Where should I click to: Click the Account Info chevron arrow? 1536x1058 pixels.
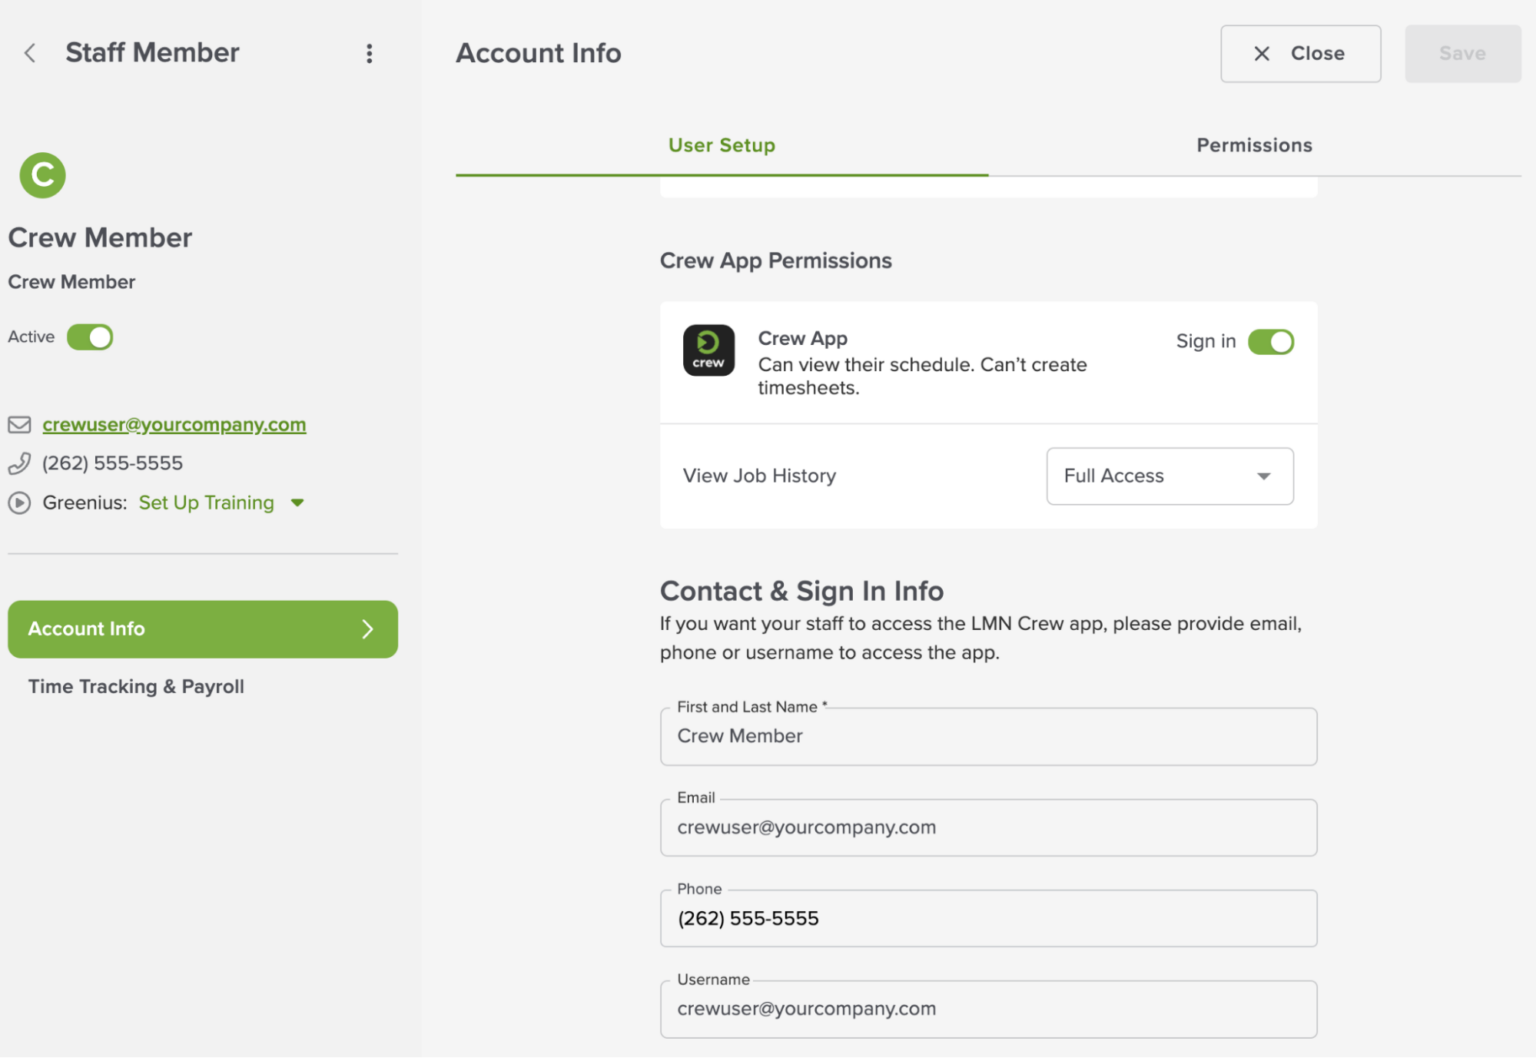367,629
